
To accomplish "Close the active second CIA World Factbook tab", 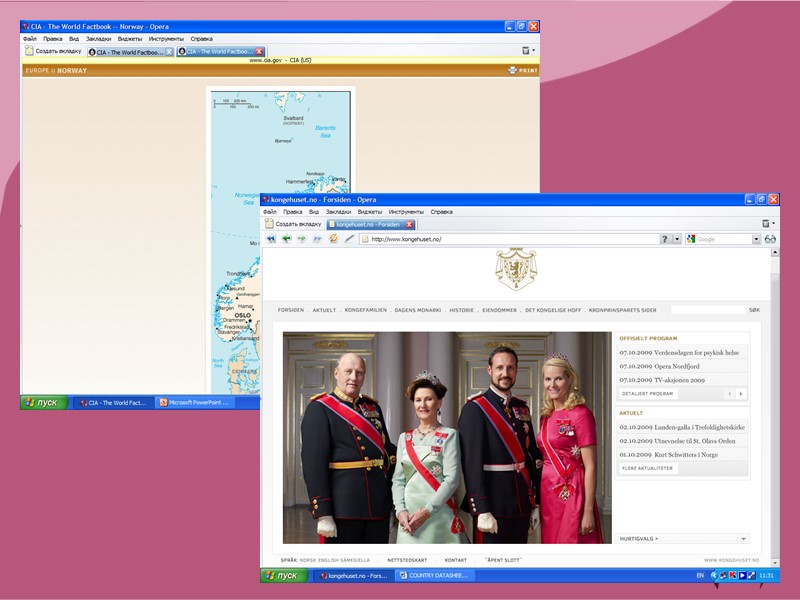I will (x=259, y=52).
